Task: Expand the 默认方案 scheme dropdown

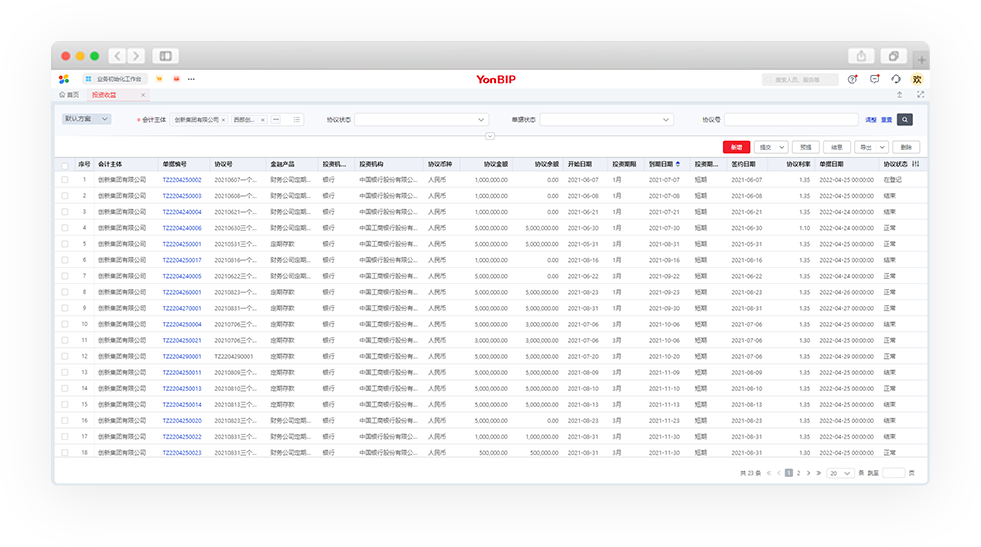Action: pos(86,119)
